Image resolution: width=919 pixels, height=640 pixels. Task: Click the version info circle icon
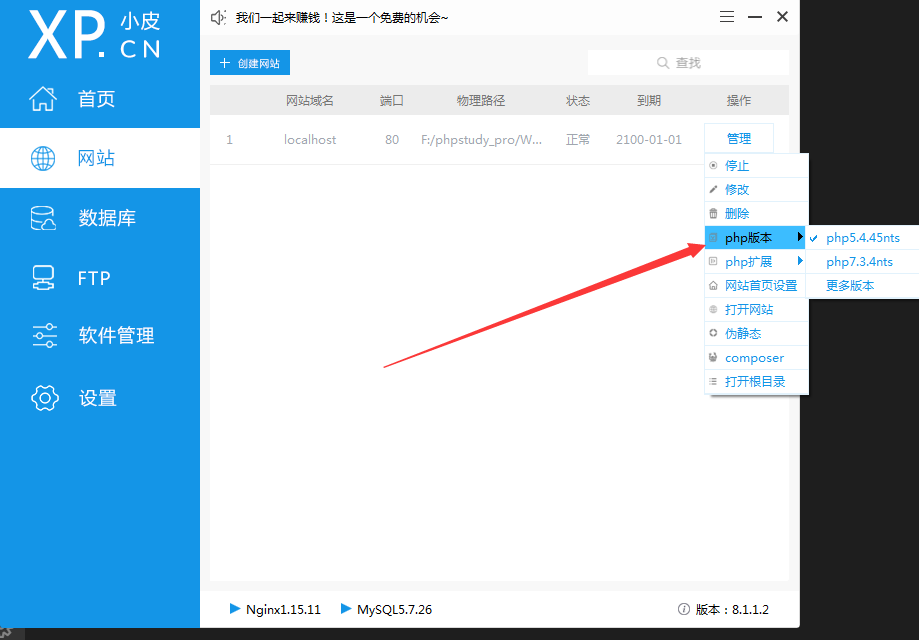coord(683,609)
